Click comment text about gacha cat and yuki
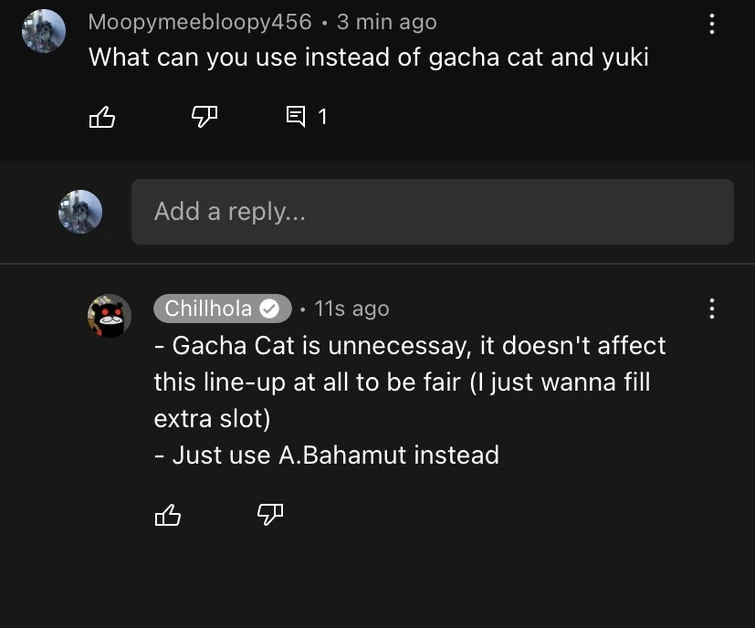This screenshot has width=755, height=628. click(368, 57)
